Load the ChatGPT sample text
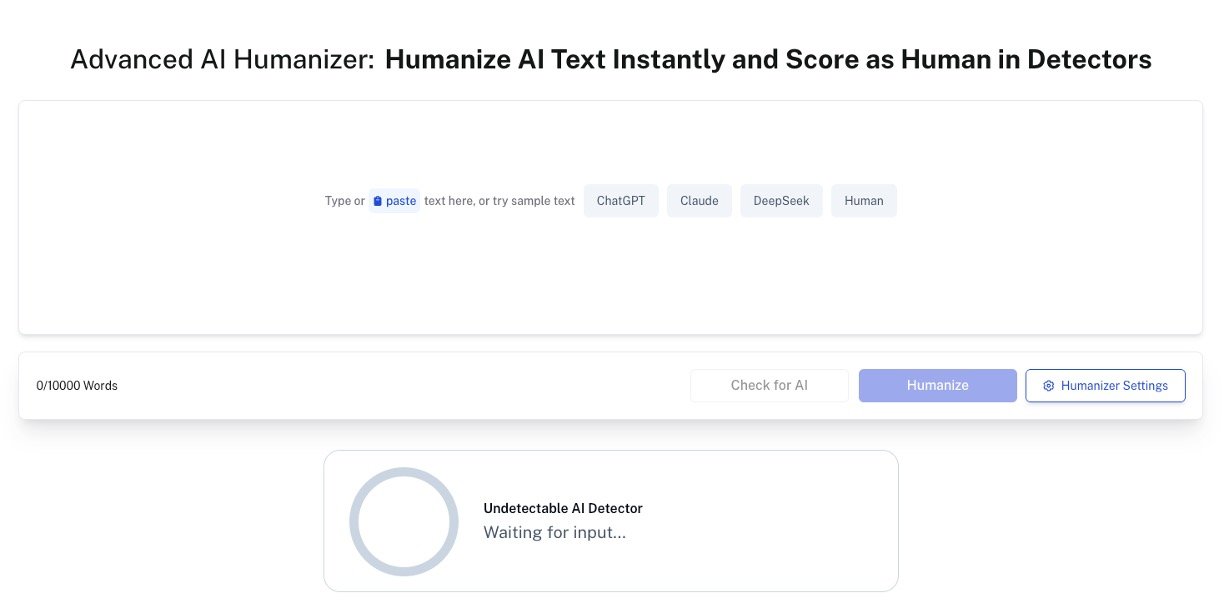 (x=620, y=200)
